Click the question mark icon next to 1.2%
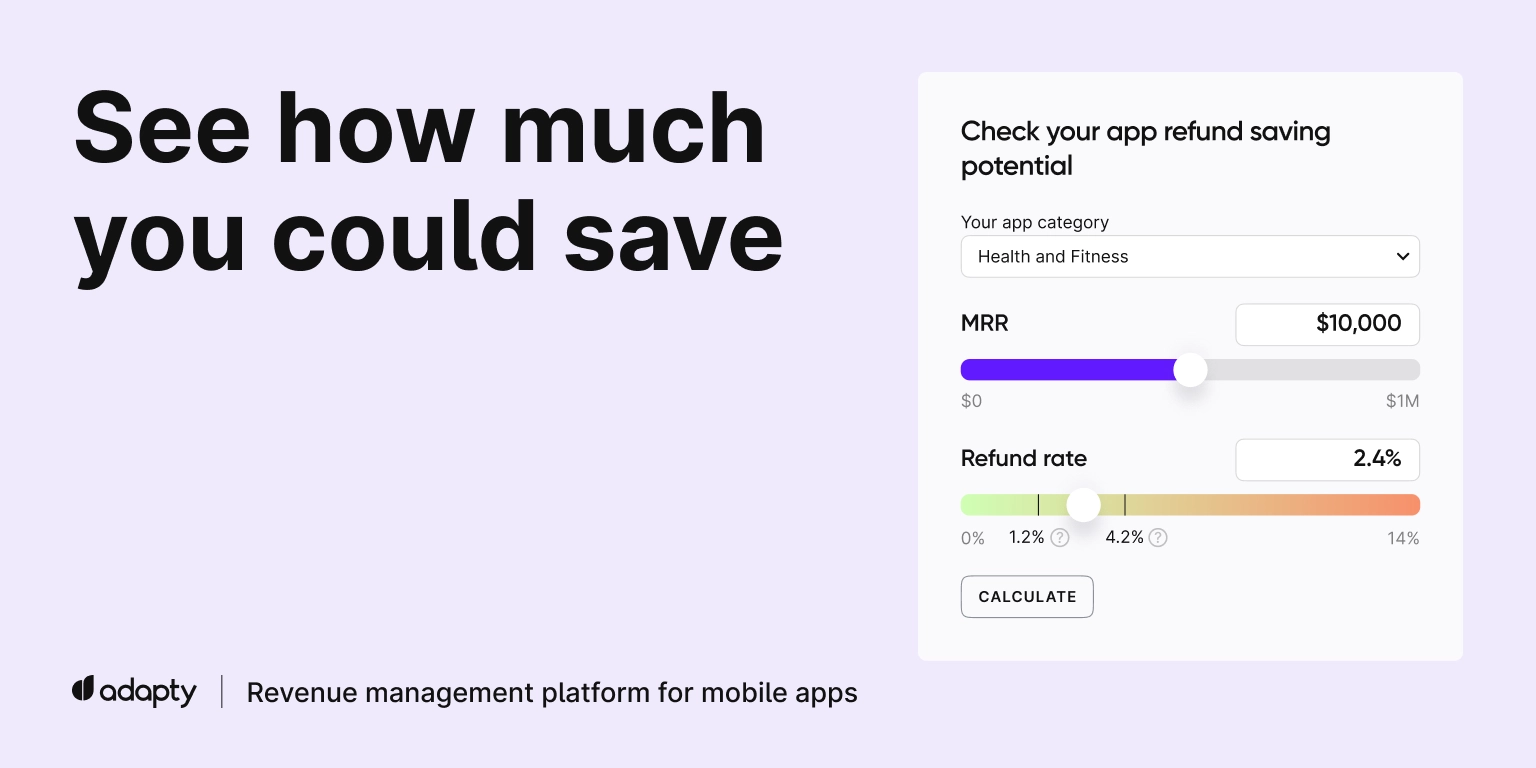Screen dimensions: 1536x768 tap(1060, 538)
